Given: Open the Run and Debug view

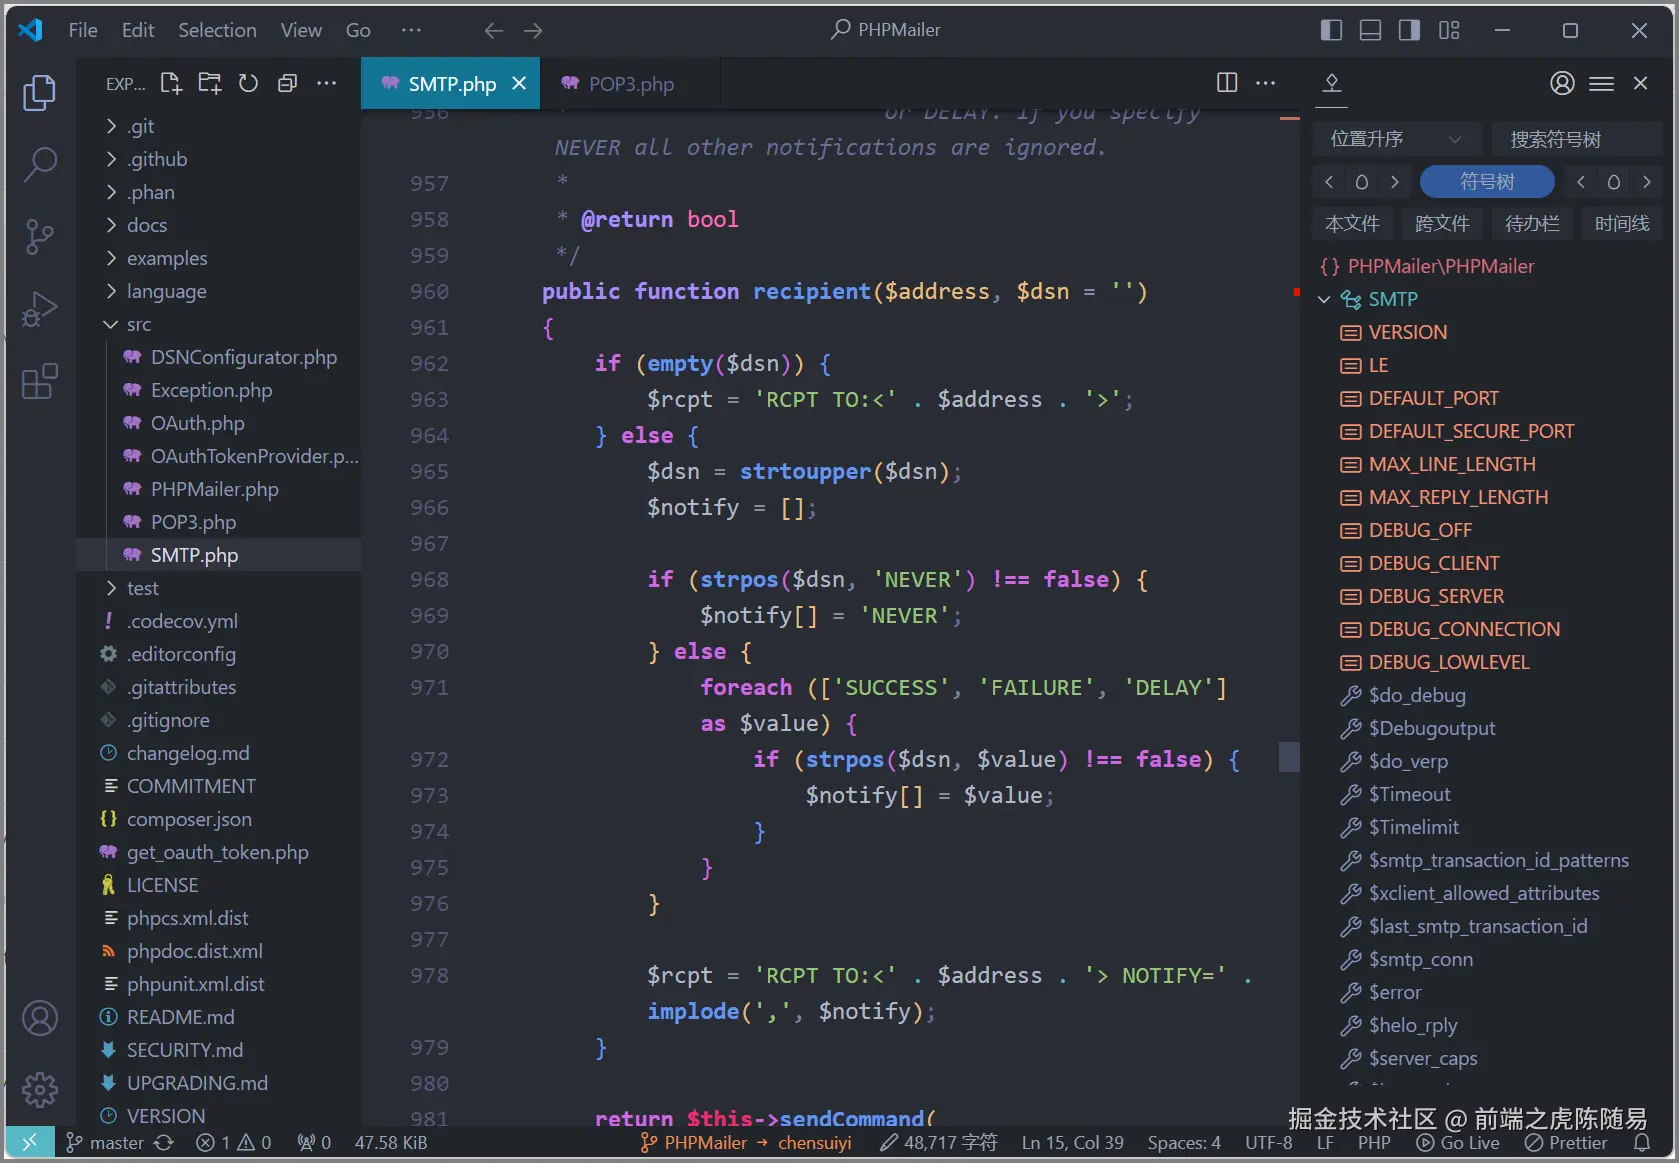Looking at the screenshot, I should click(40, 308).
